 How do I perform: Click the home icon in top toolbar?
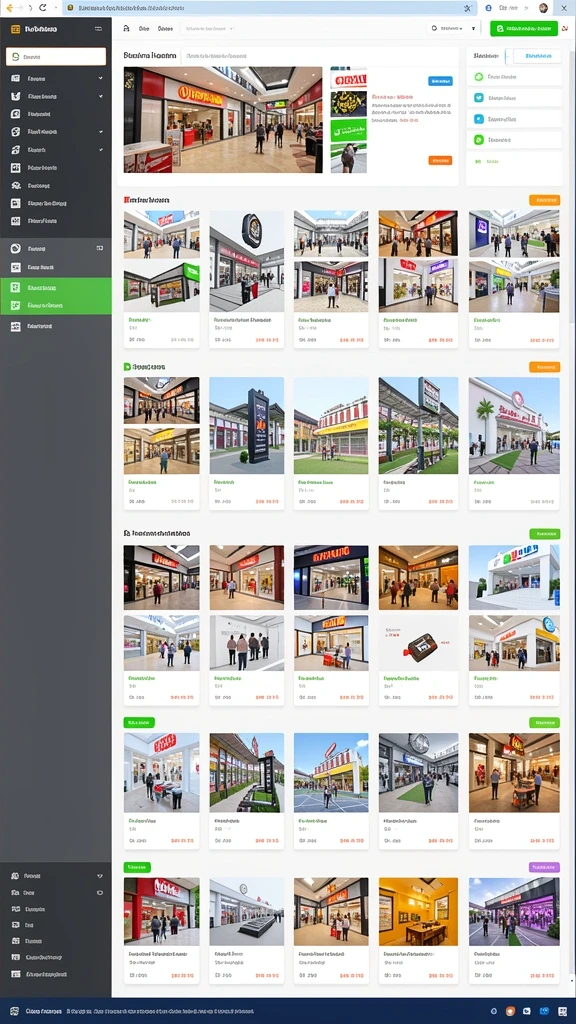(x=126, y=29)
